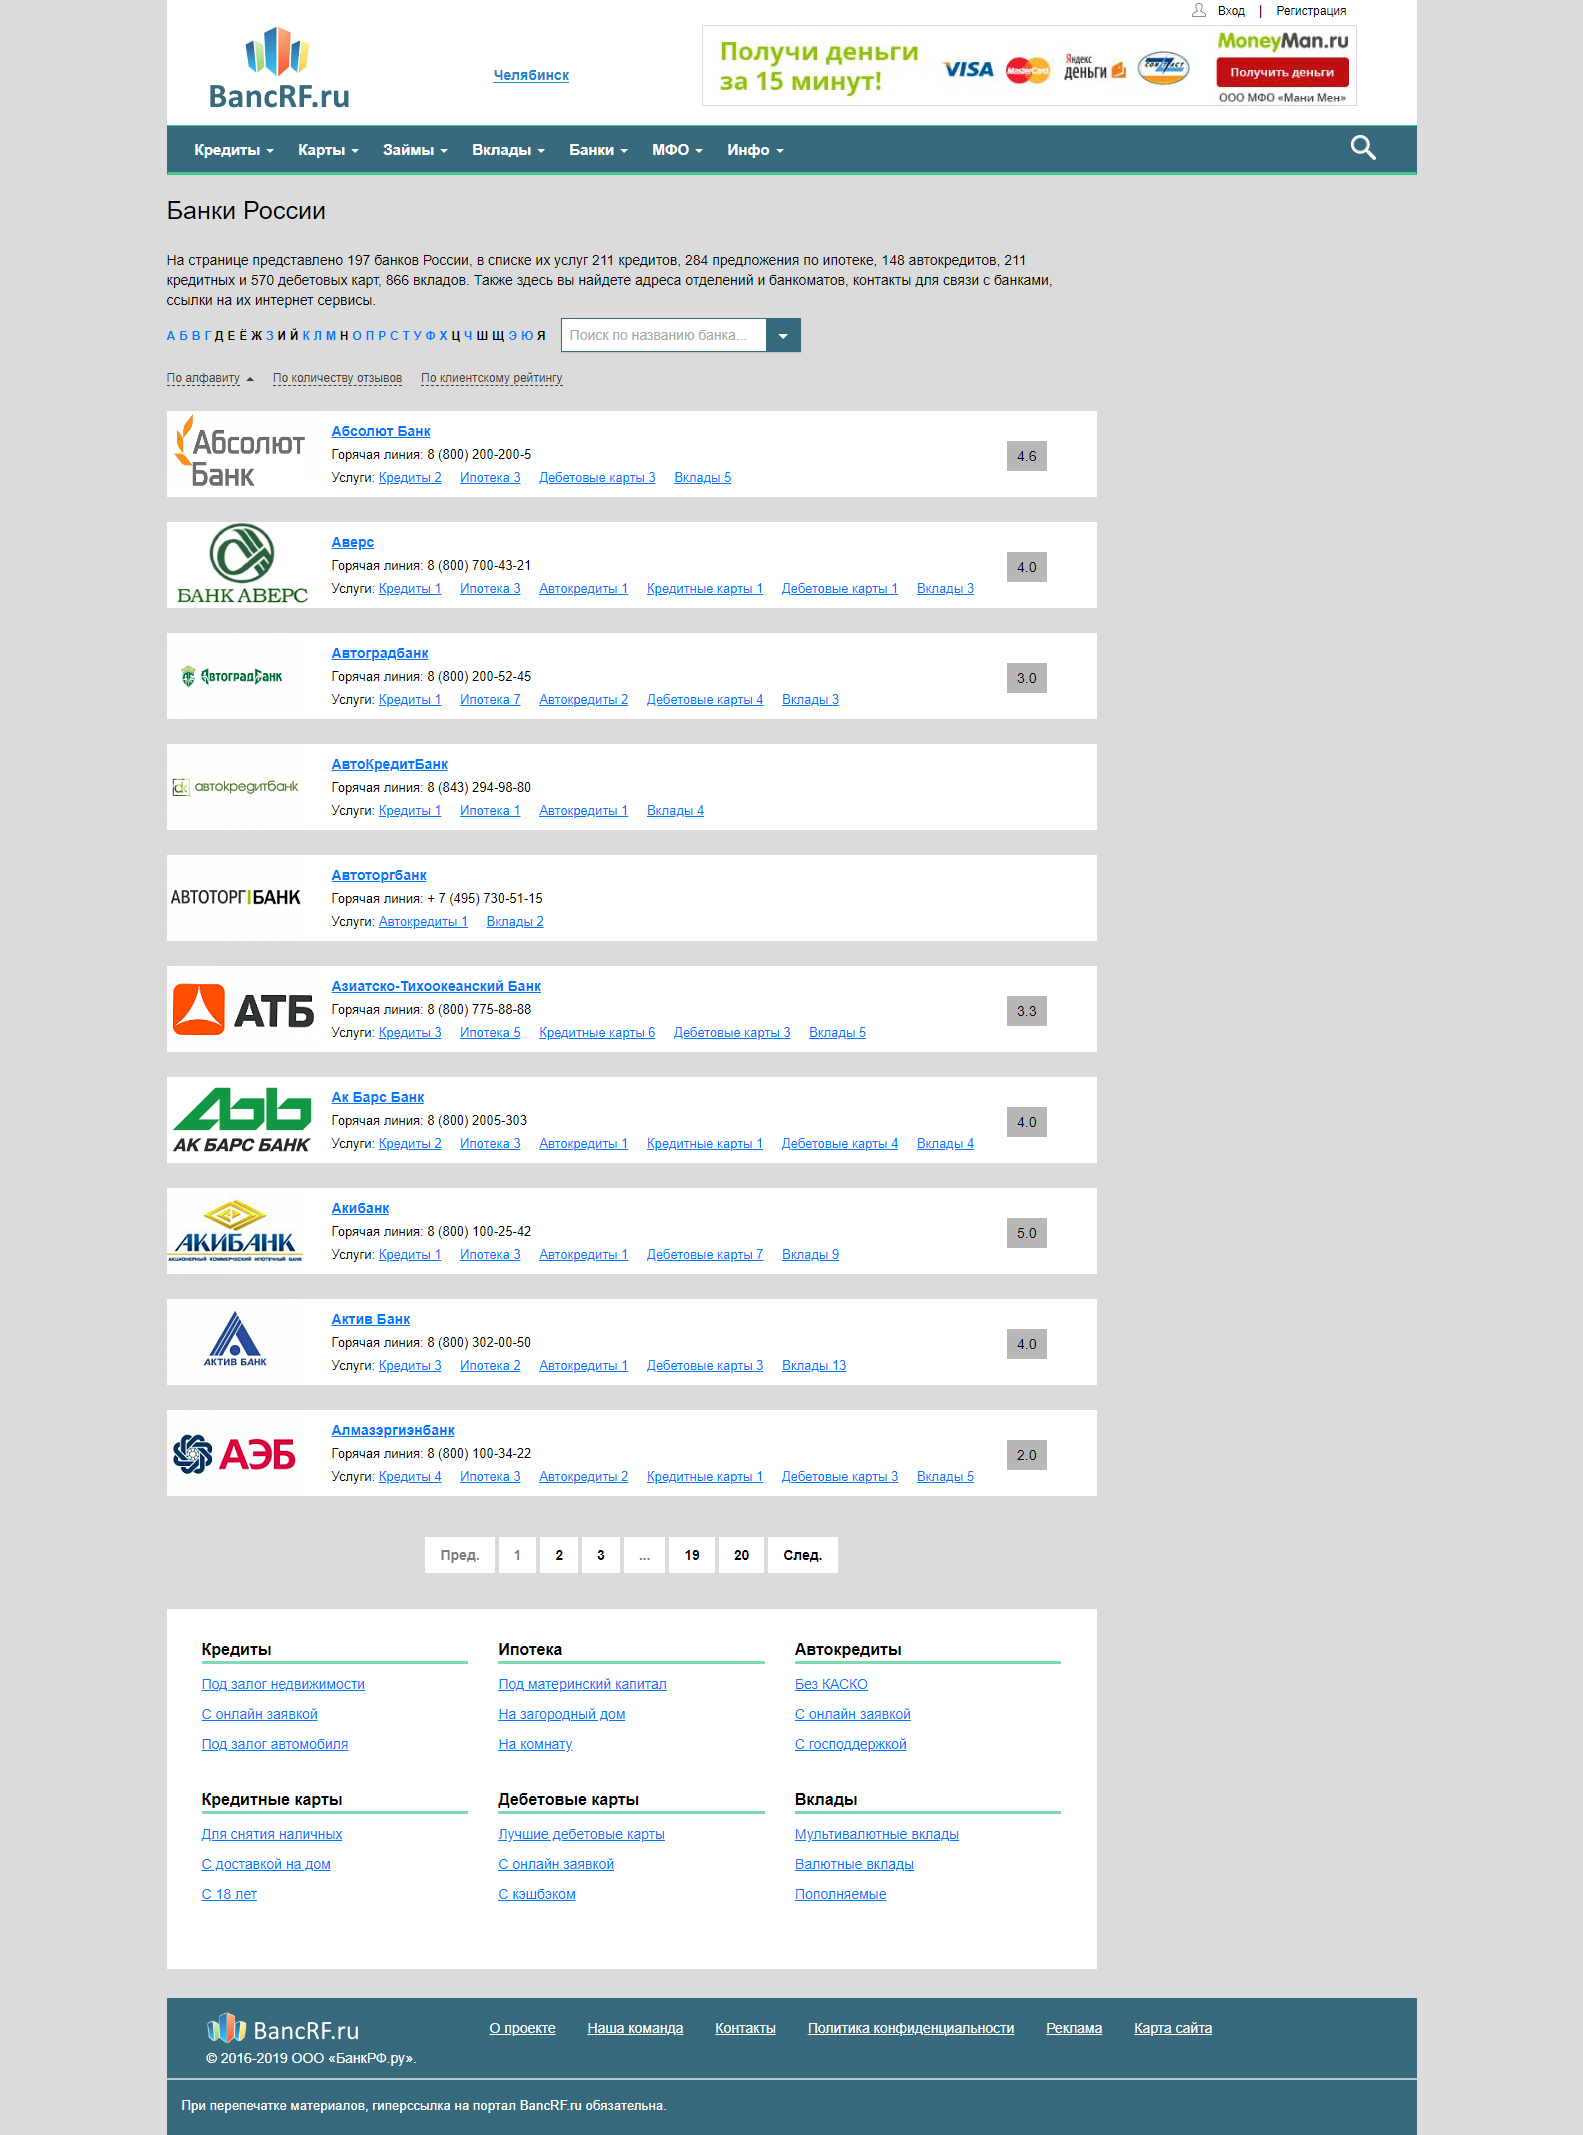Open Мультивалютные вклады link
The height and width of the screenshot is (2135, 1583).
point(877,1834)
